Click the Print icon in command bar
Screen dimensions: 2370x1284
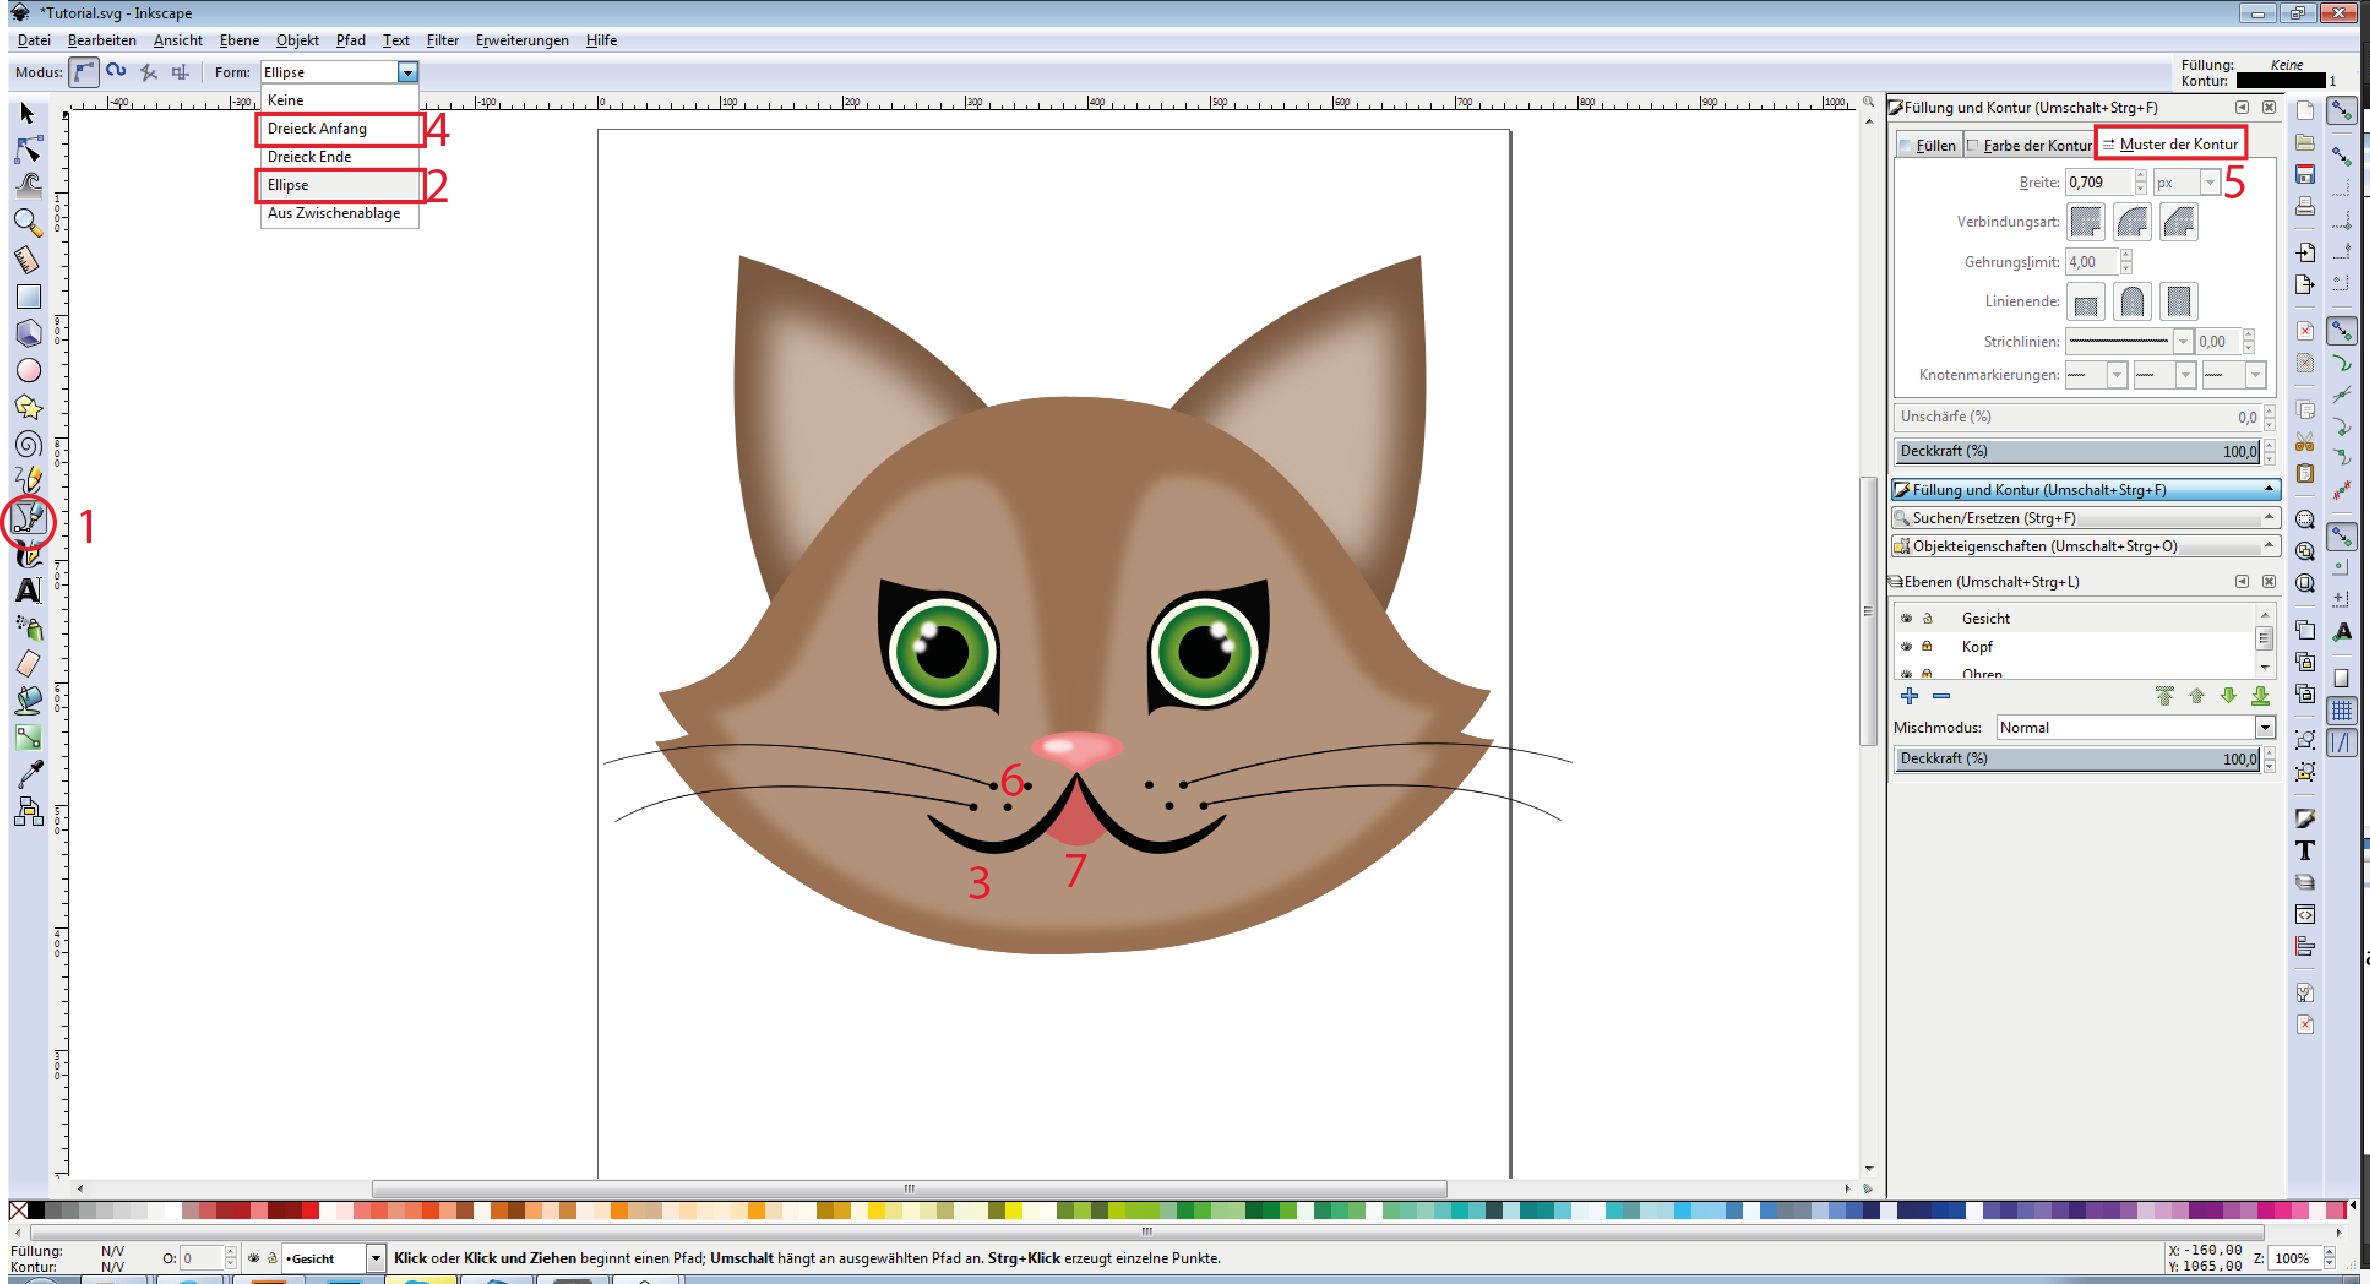click(2305, 207)
